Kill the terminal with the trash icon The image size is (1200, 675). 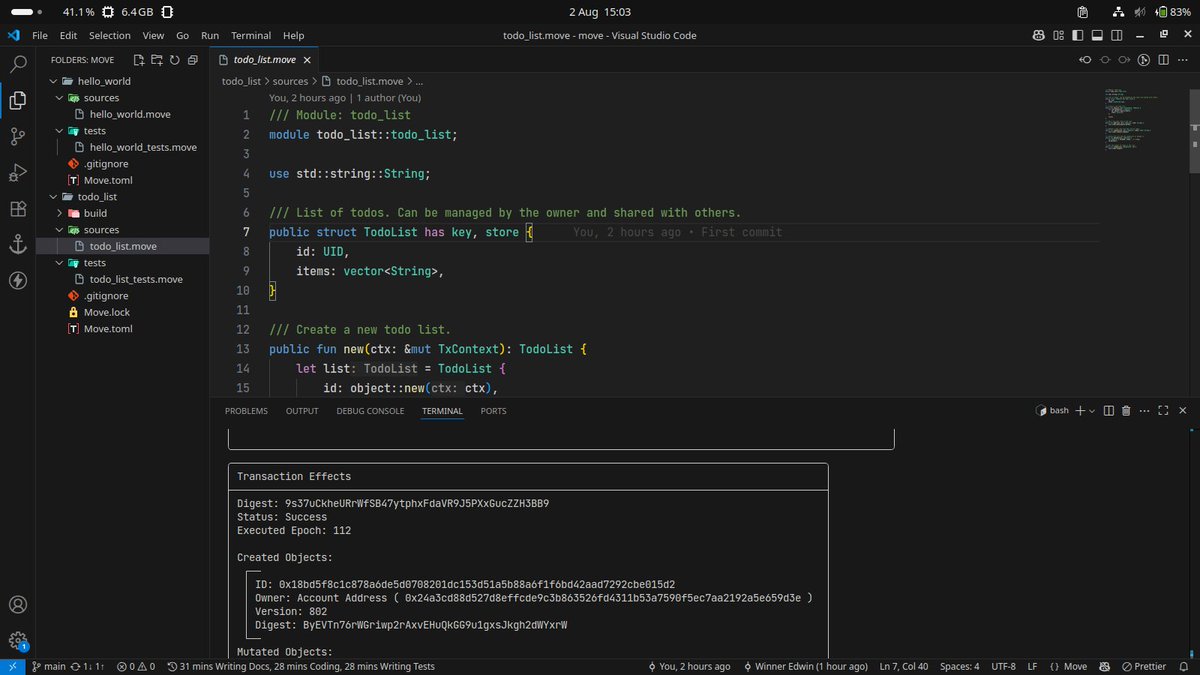1126,411
